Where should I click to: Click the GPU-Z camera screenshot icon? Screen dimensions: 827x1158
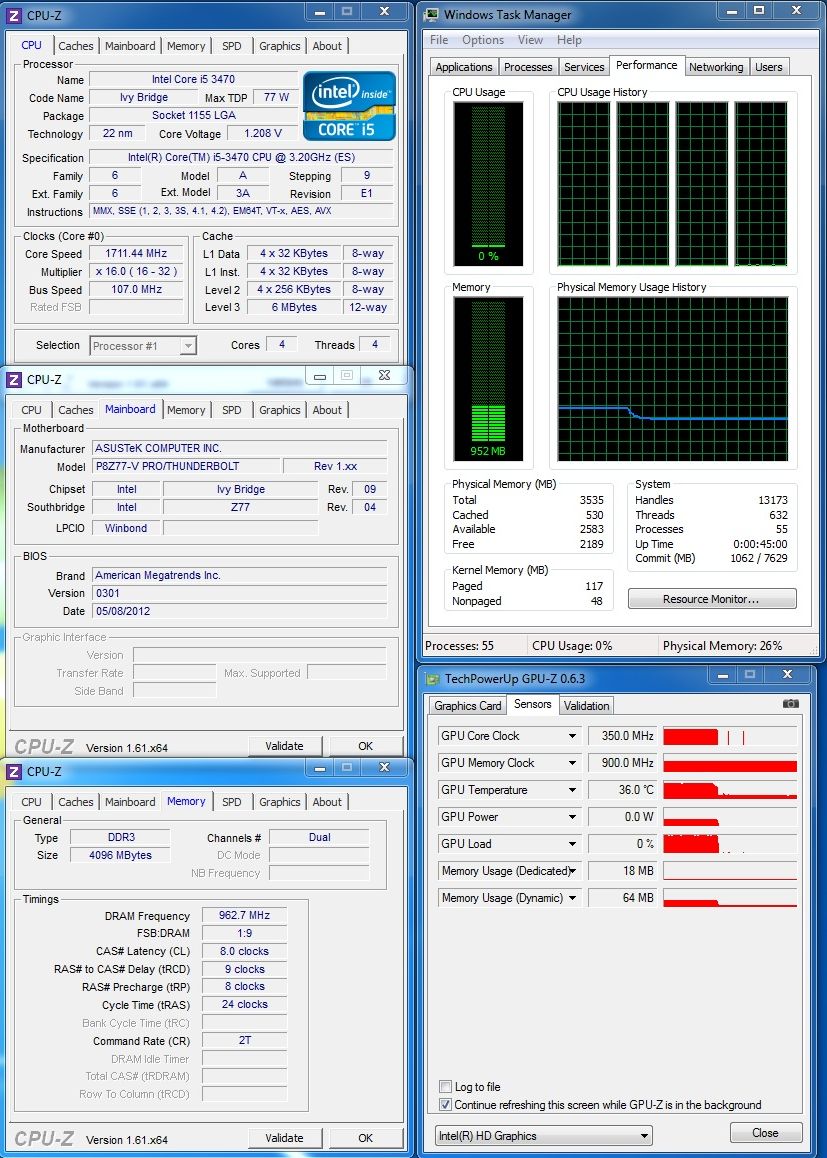pyautogui.click(x=791, y=704)
